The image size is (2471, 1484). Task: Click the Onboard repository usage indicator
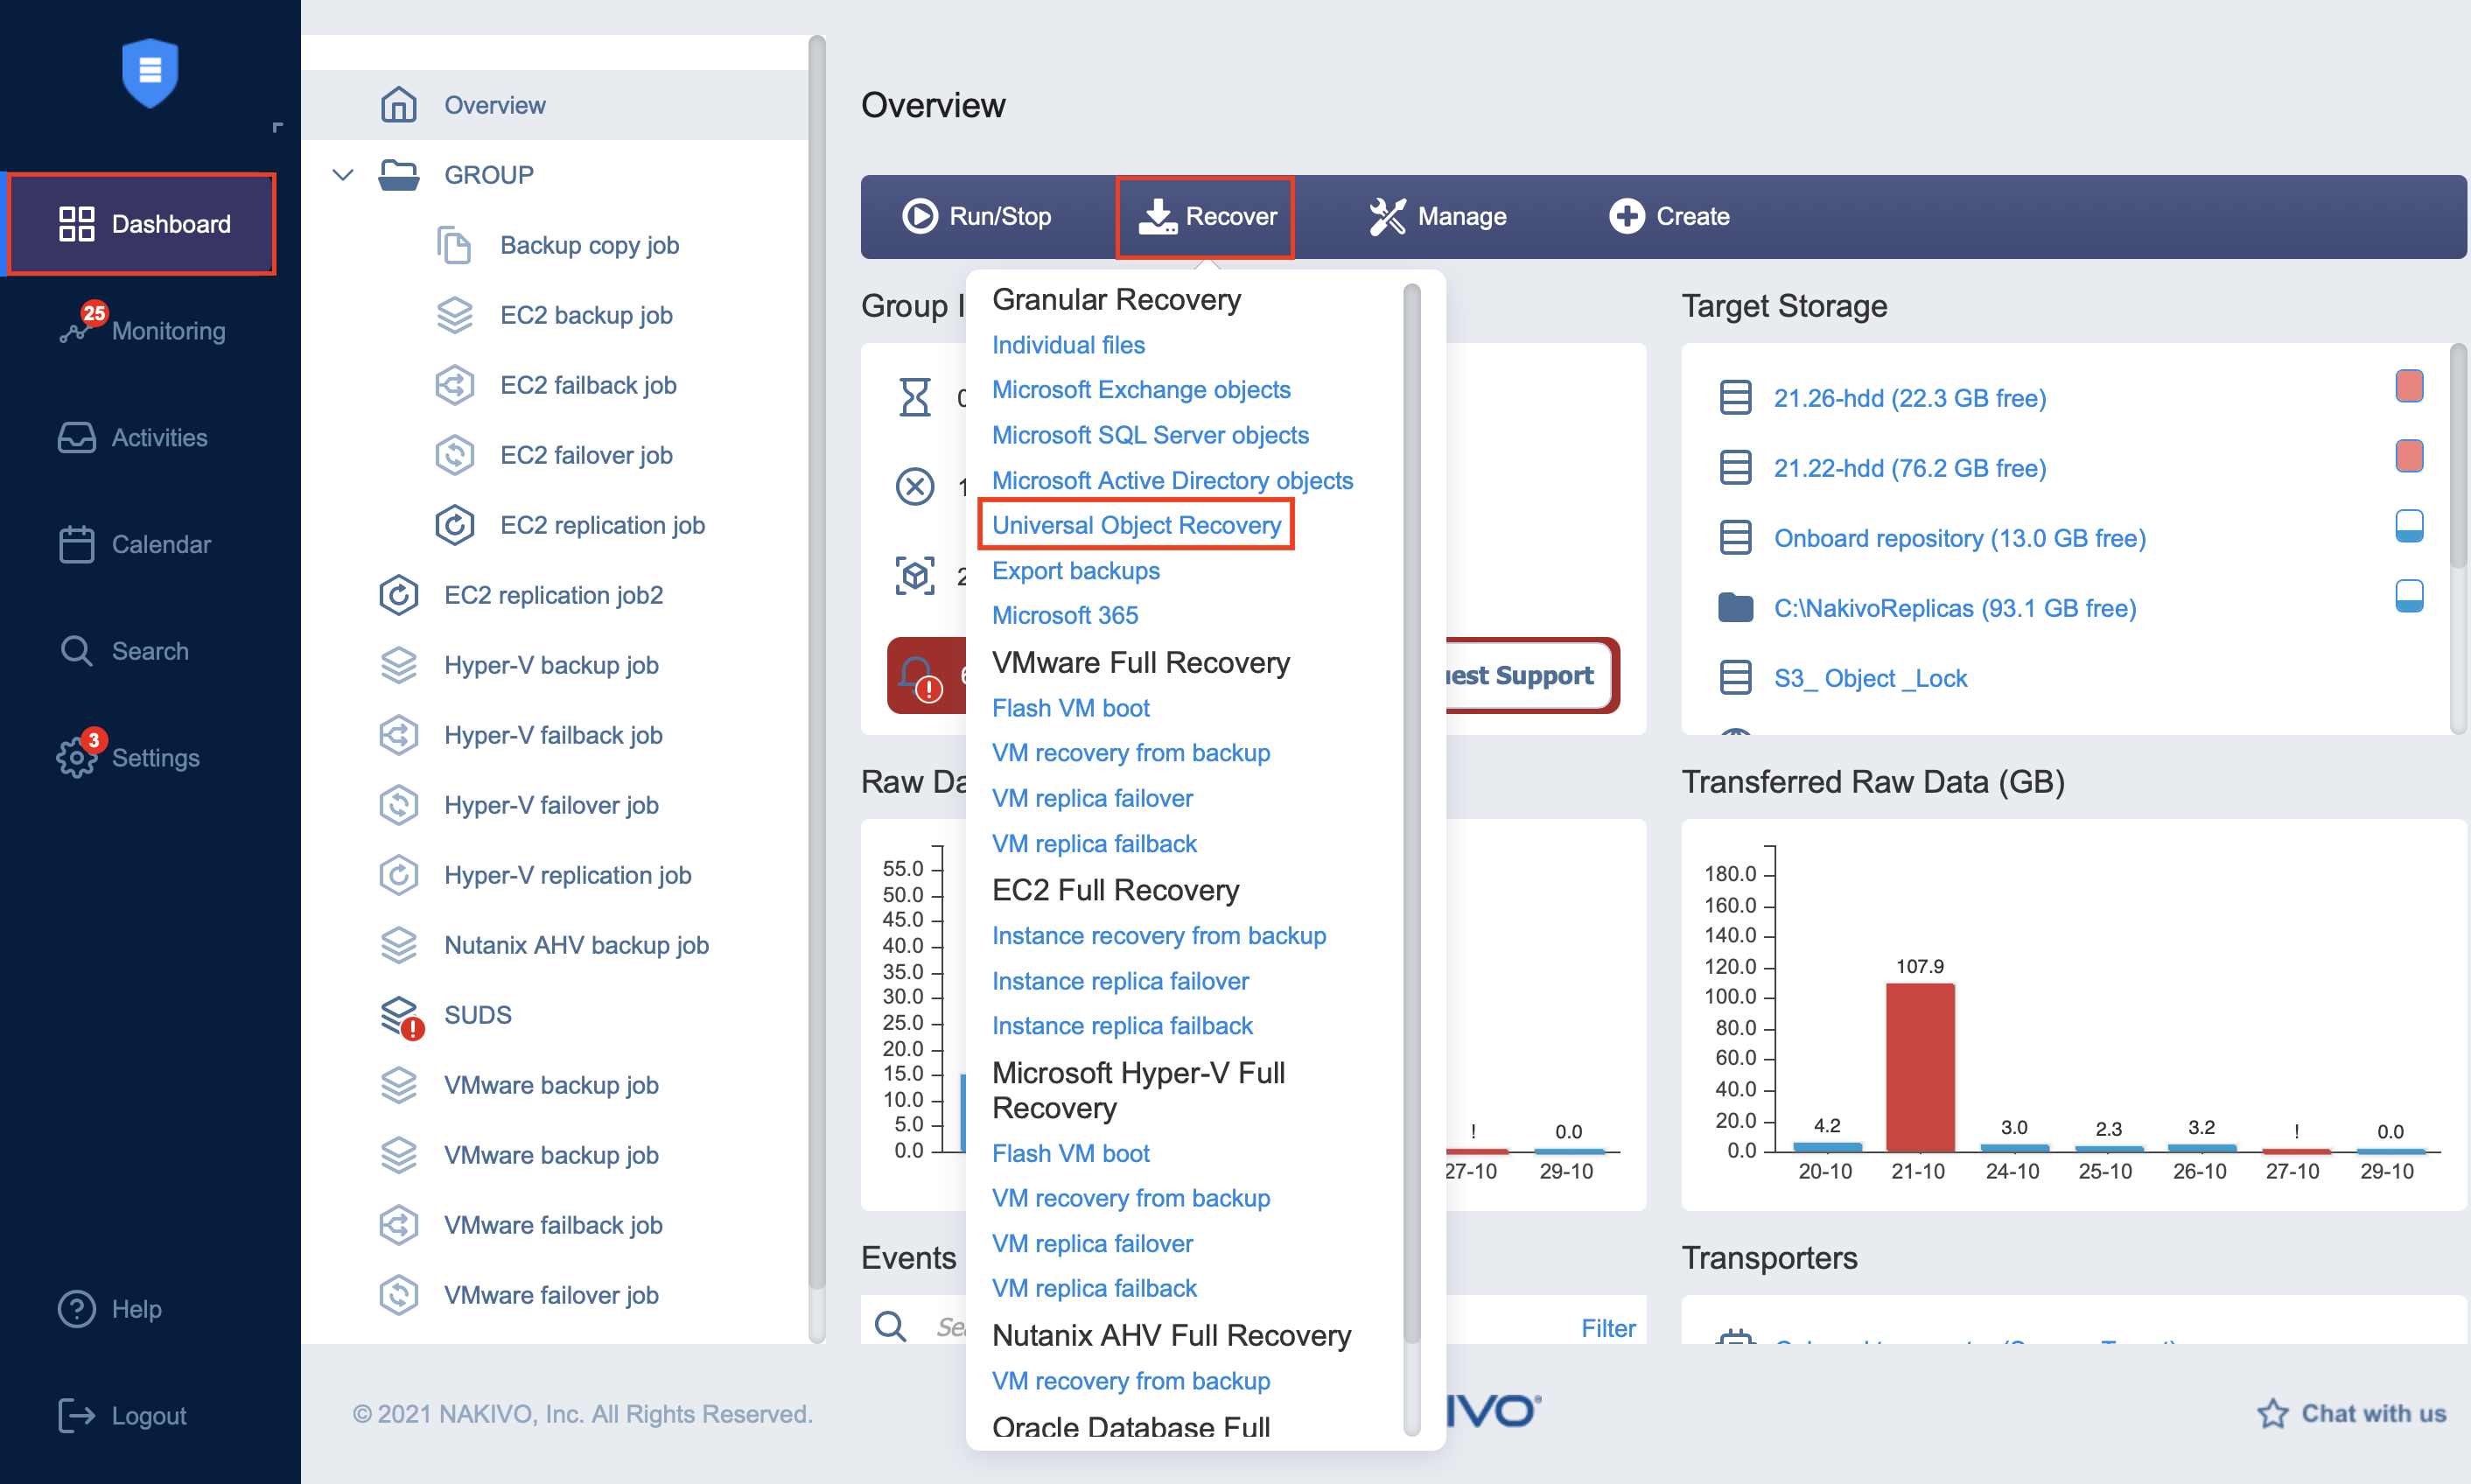[2409, 526]
